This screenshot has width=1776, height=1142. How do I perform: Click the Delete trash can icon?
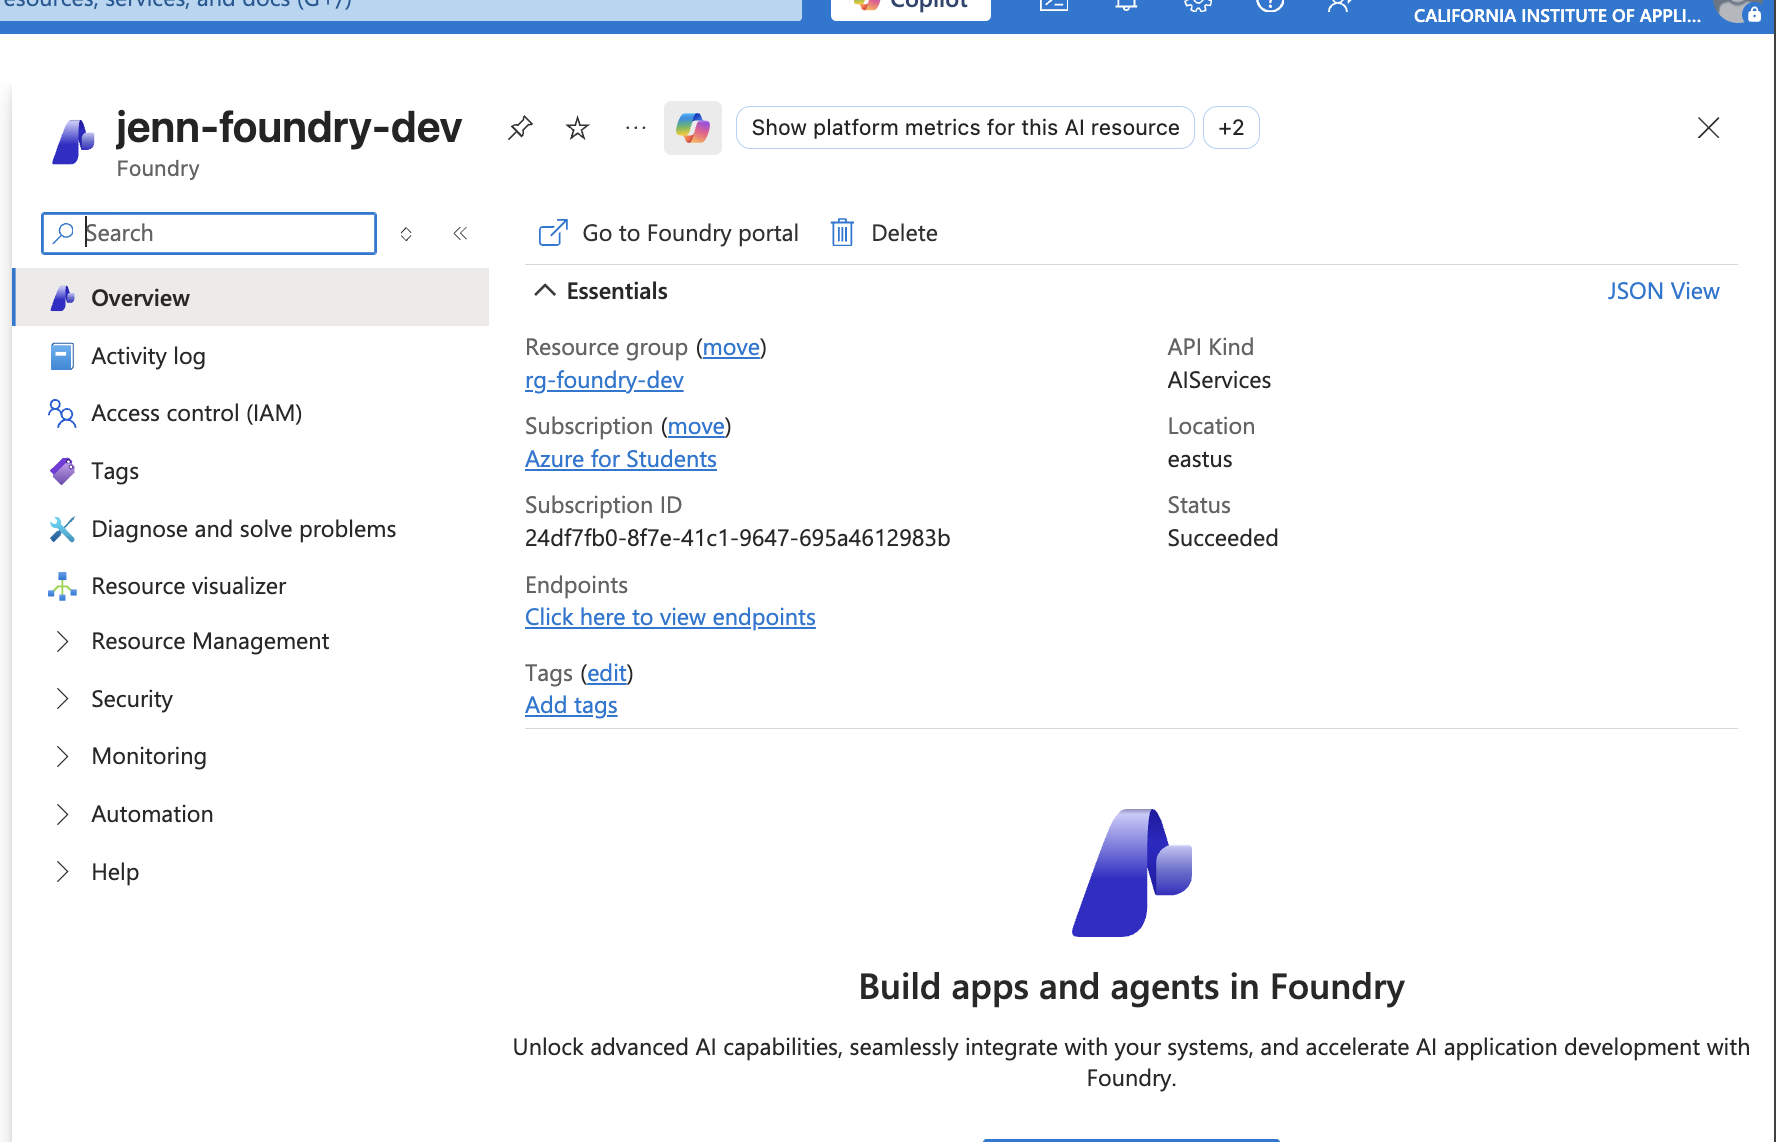pyautogui.click(x=843, y=233)
